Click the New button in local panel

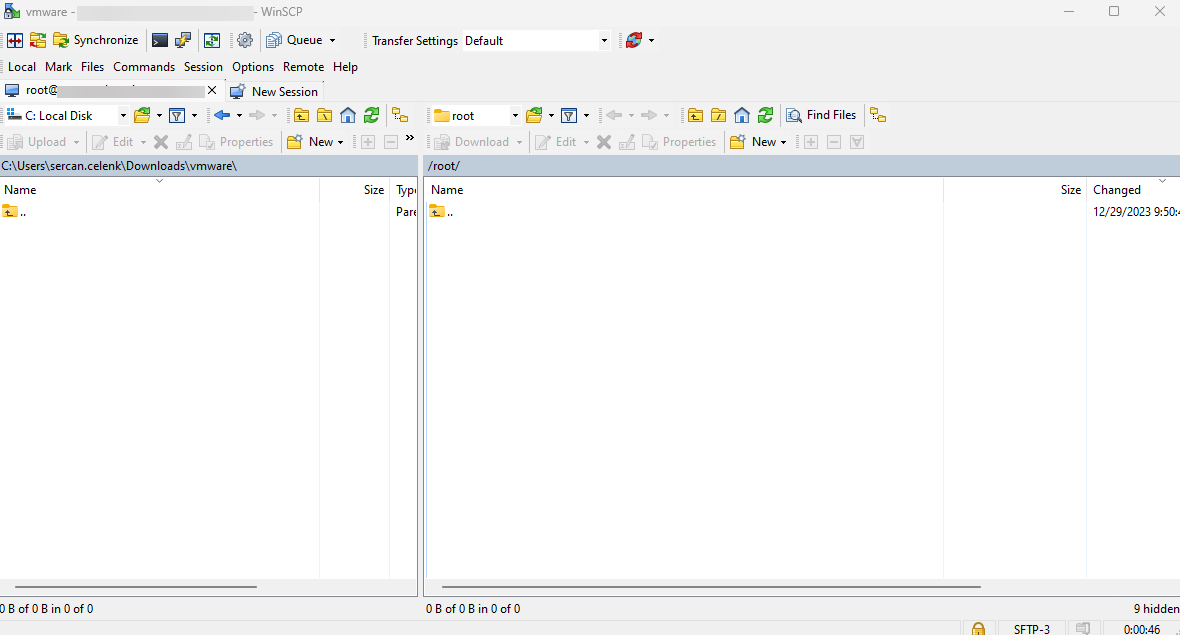point(315,141)
